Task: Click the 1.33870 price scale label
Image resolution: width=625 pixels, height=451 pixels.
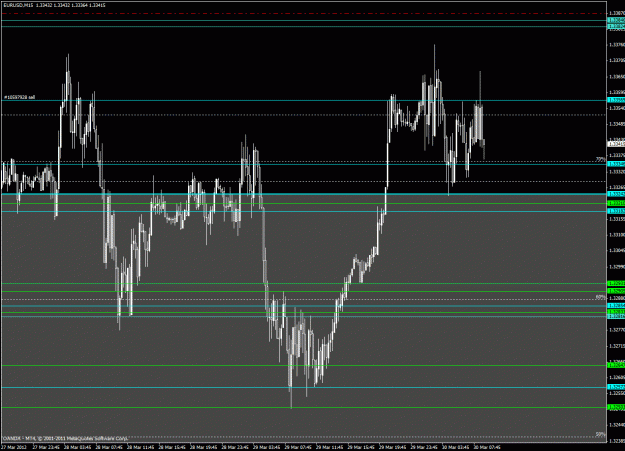Action: coord(616,13)
